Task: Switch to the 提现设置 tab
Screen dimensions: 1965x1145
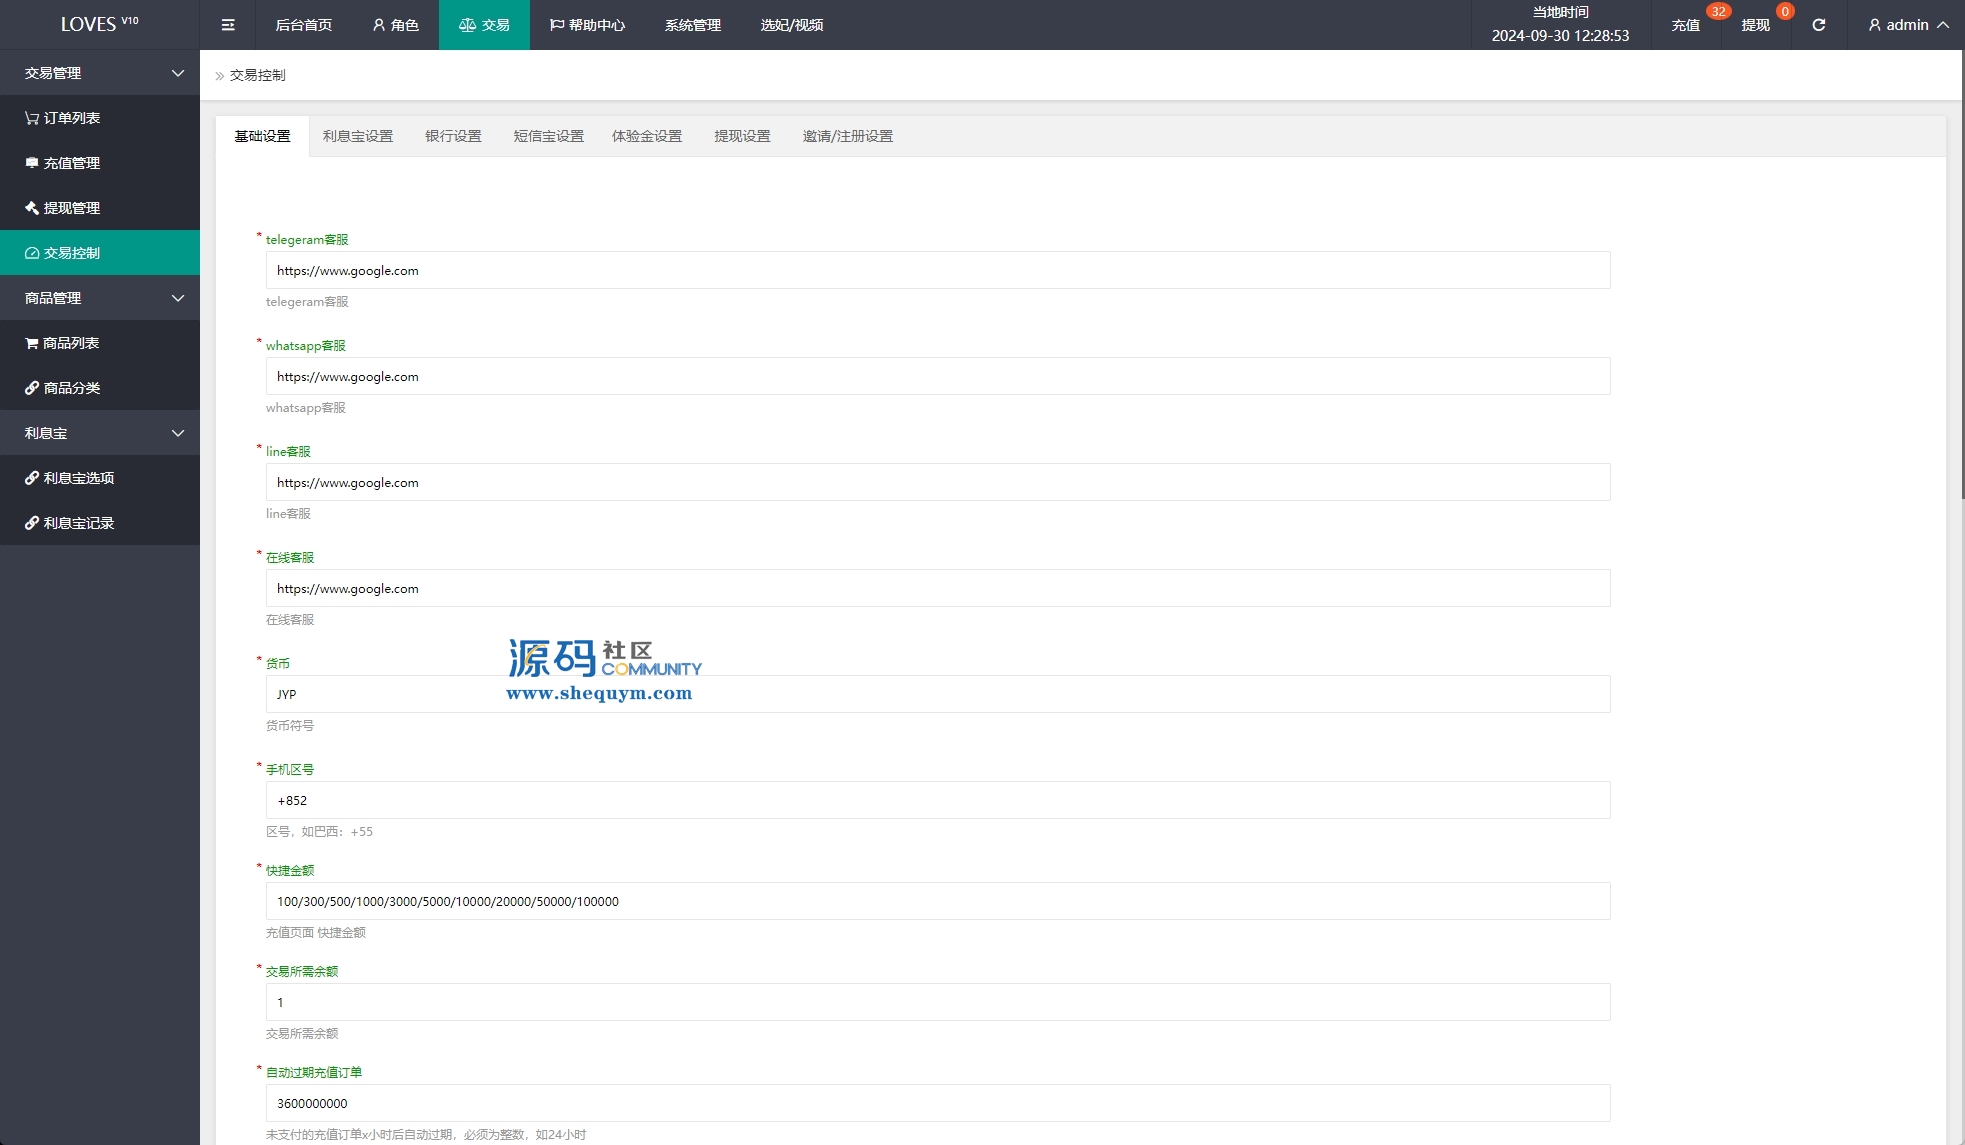Action: pos(742,136)
